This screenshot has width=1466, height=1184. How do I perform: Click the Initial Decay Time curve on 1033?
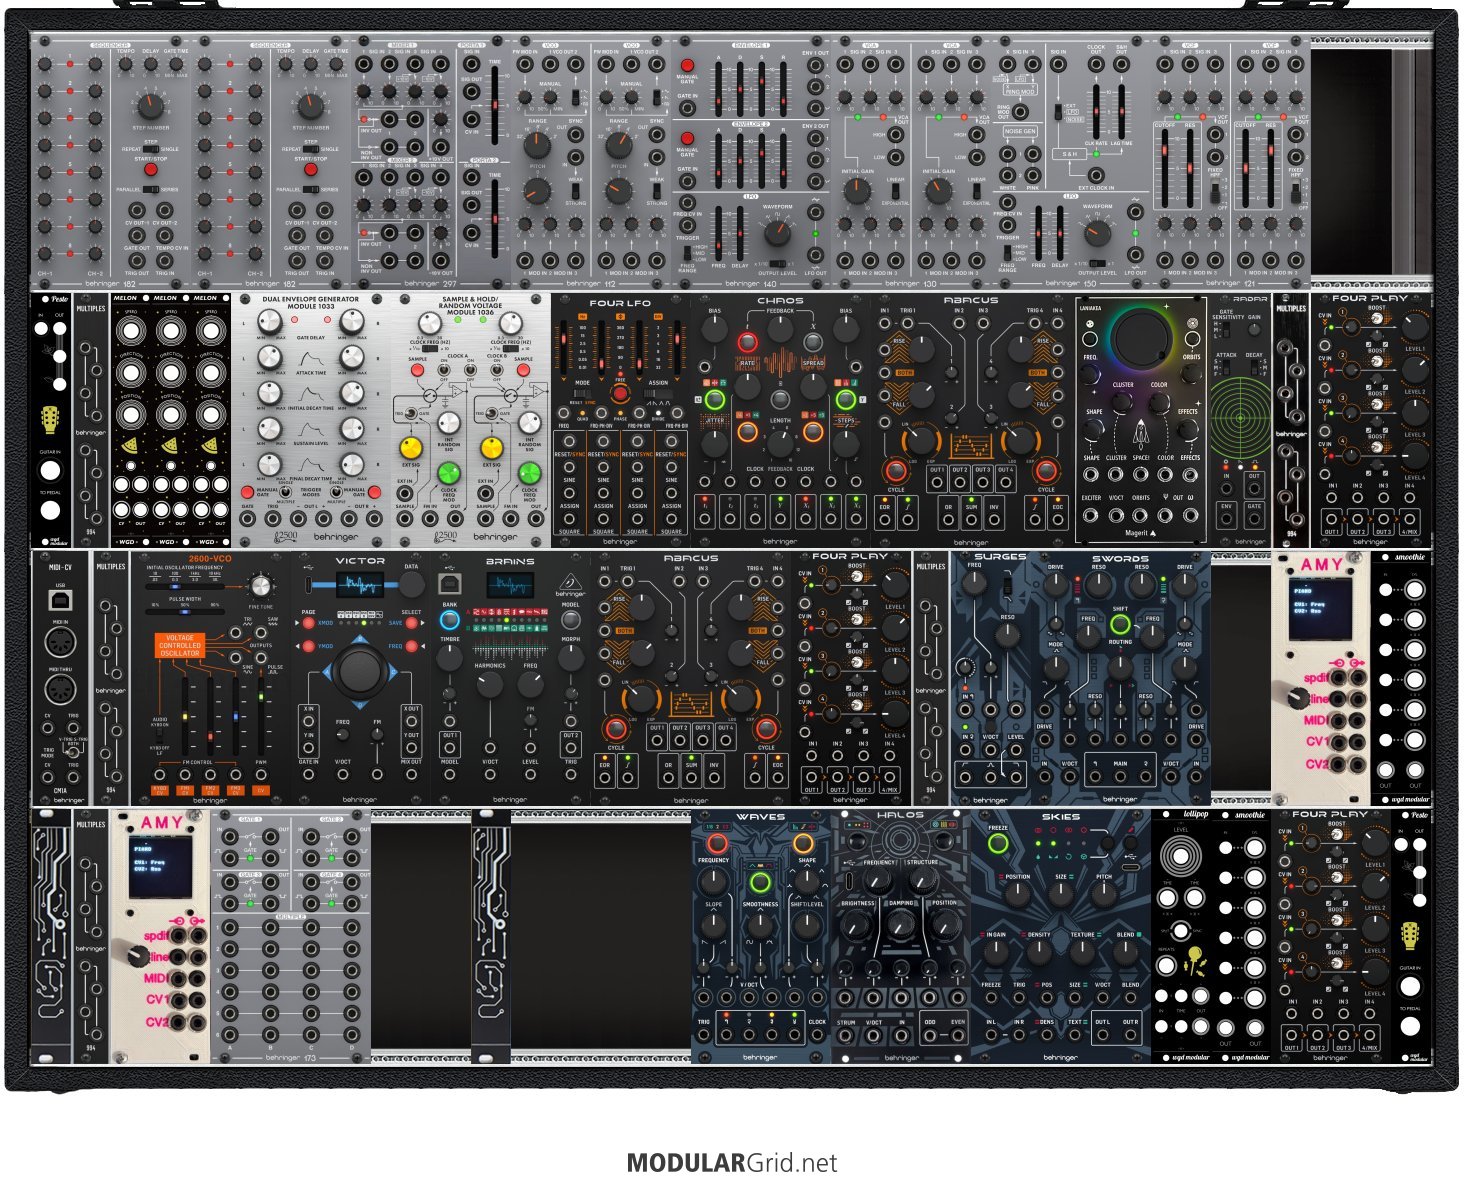(x=310, y=392)
